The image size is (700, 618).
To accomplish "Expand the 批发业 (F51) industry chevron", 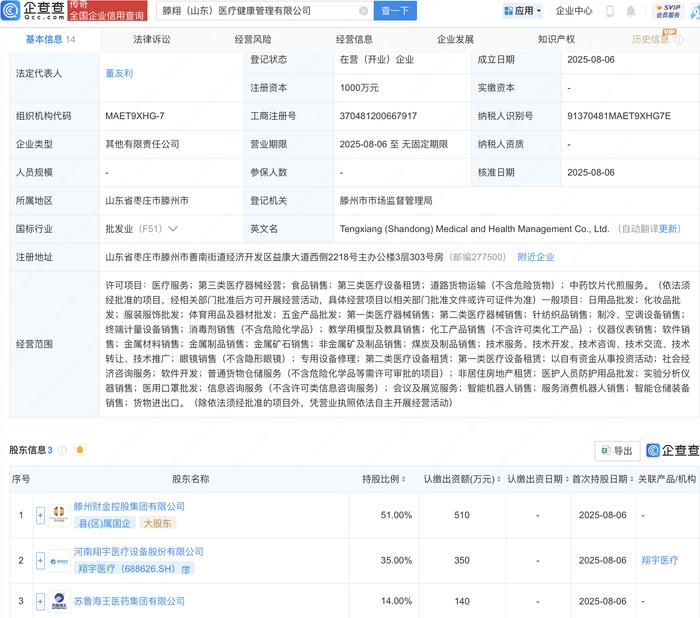I will tap(173, 229).
